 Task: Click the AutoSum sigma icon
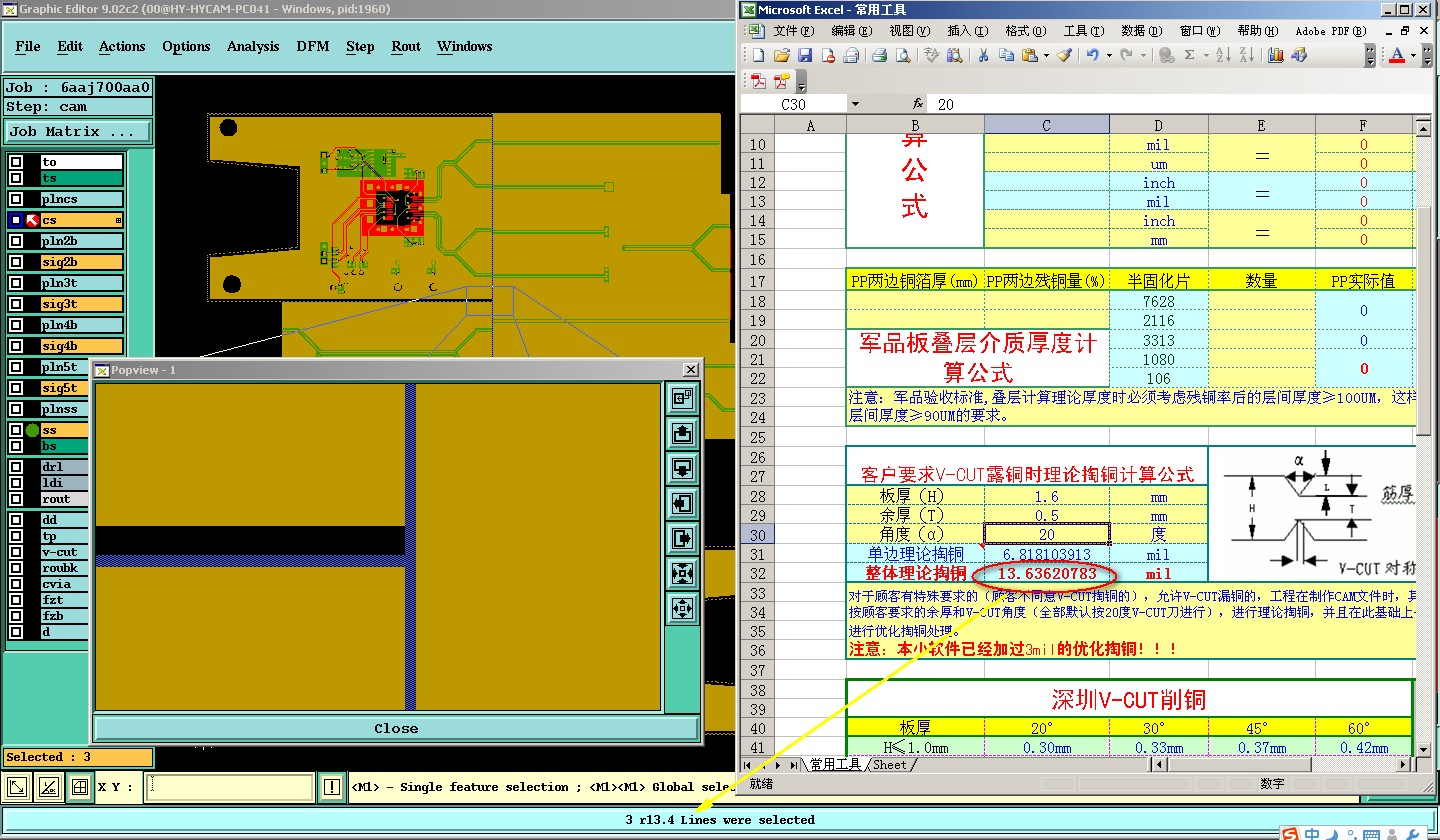1189,56
